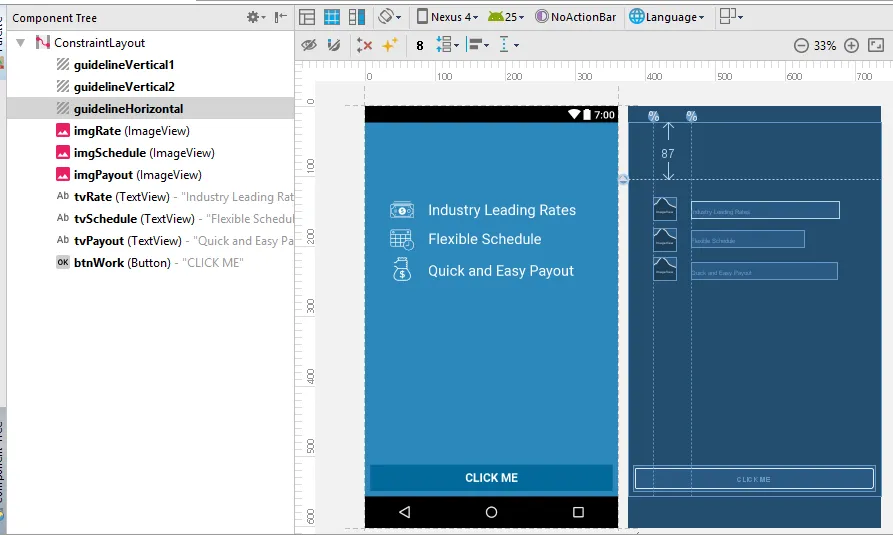Click the 87 guideline distance label

tap(667, 154)
